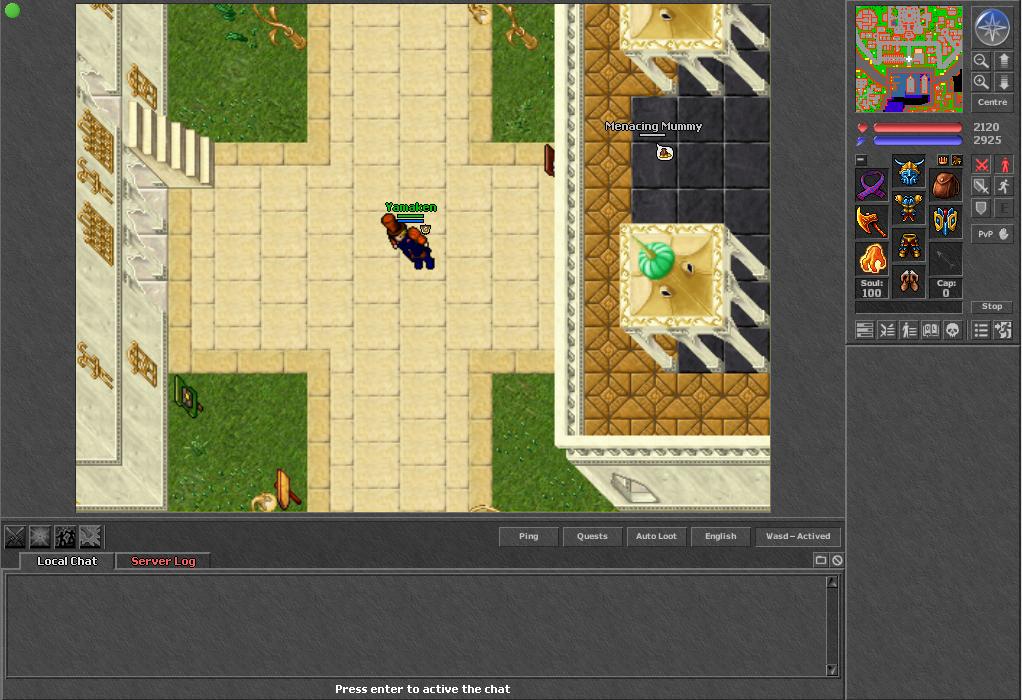Screen dimensions: 1022x700
Task: Click the horned blue helmet slot
Action: coord(909,171)
